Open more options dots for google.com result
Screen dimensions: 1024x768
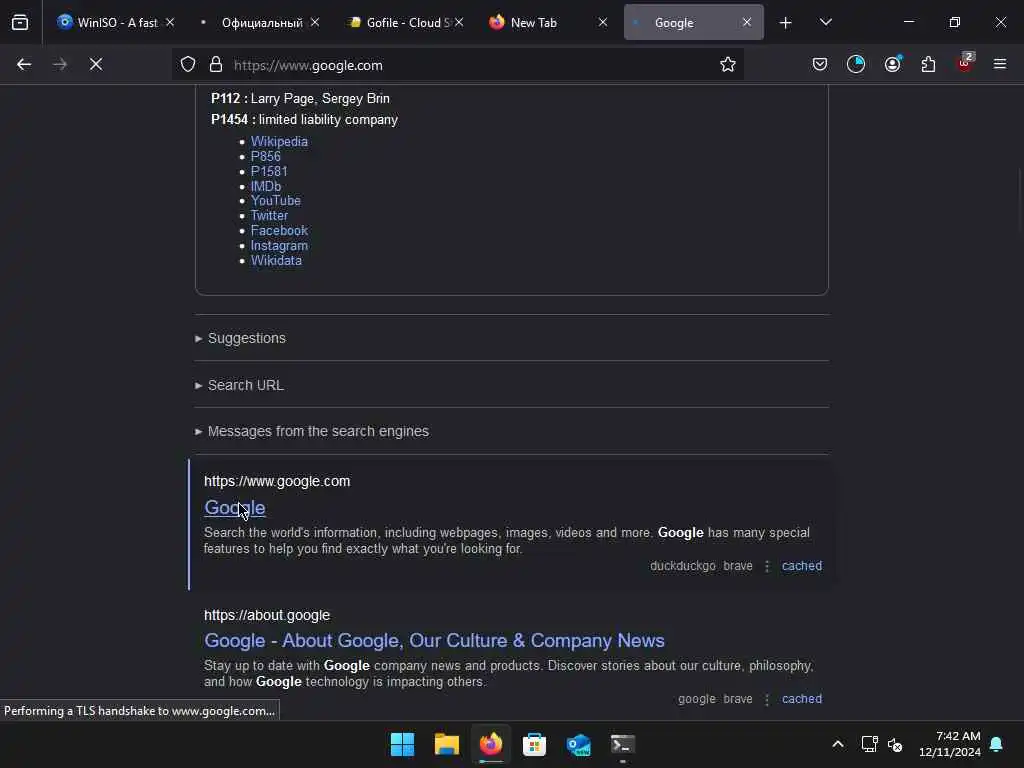pyautogui.click(x=767, y=566)
